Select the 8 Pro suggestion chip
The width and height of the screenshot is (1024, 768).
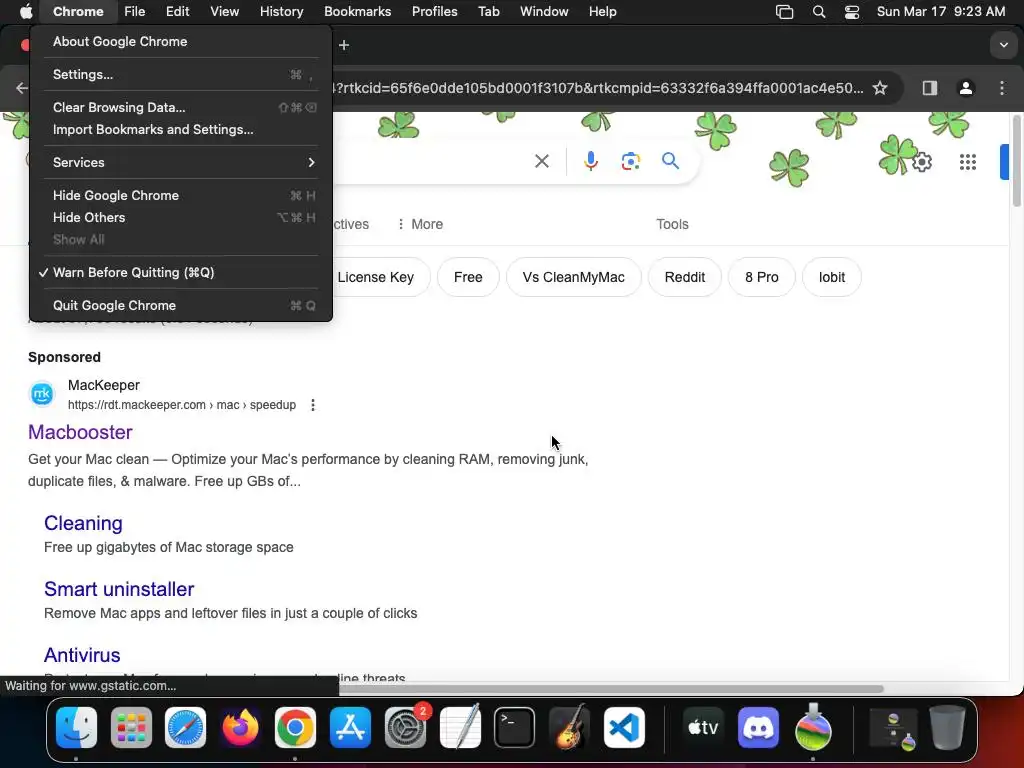(x=761, y=277)
